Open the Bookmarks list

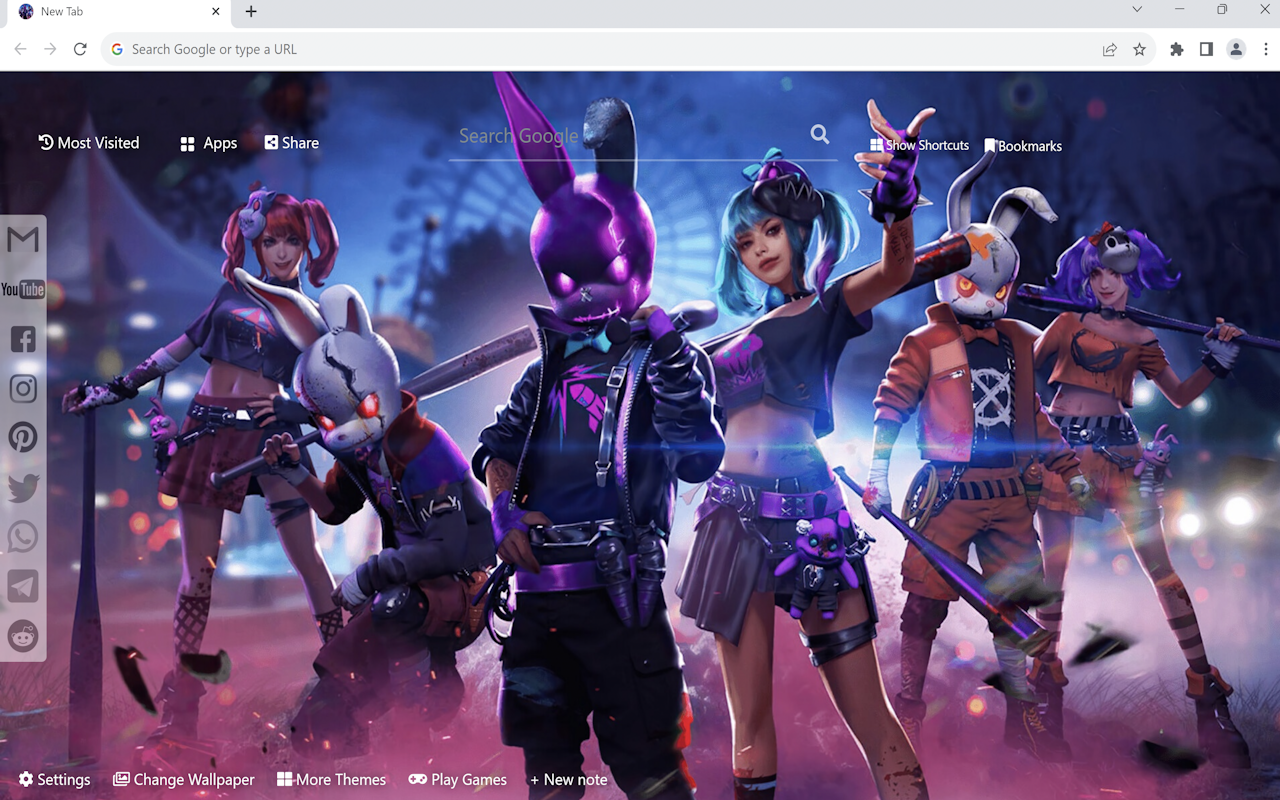coord(1023,146)
